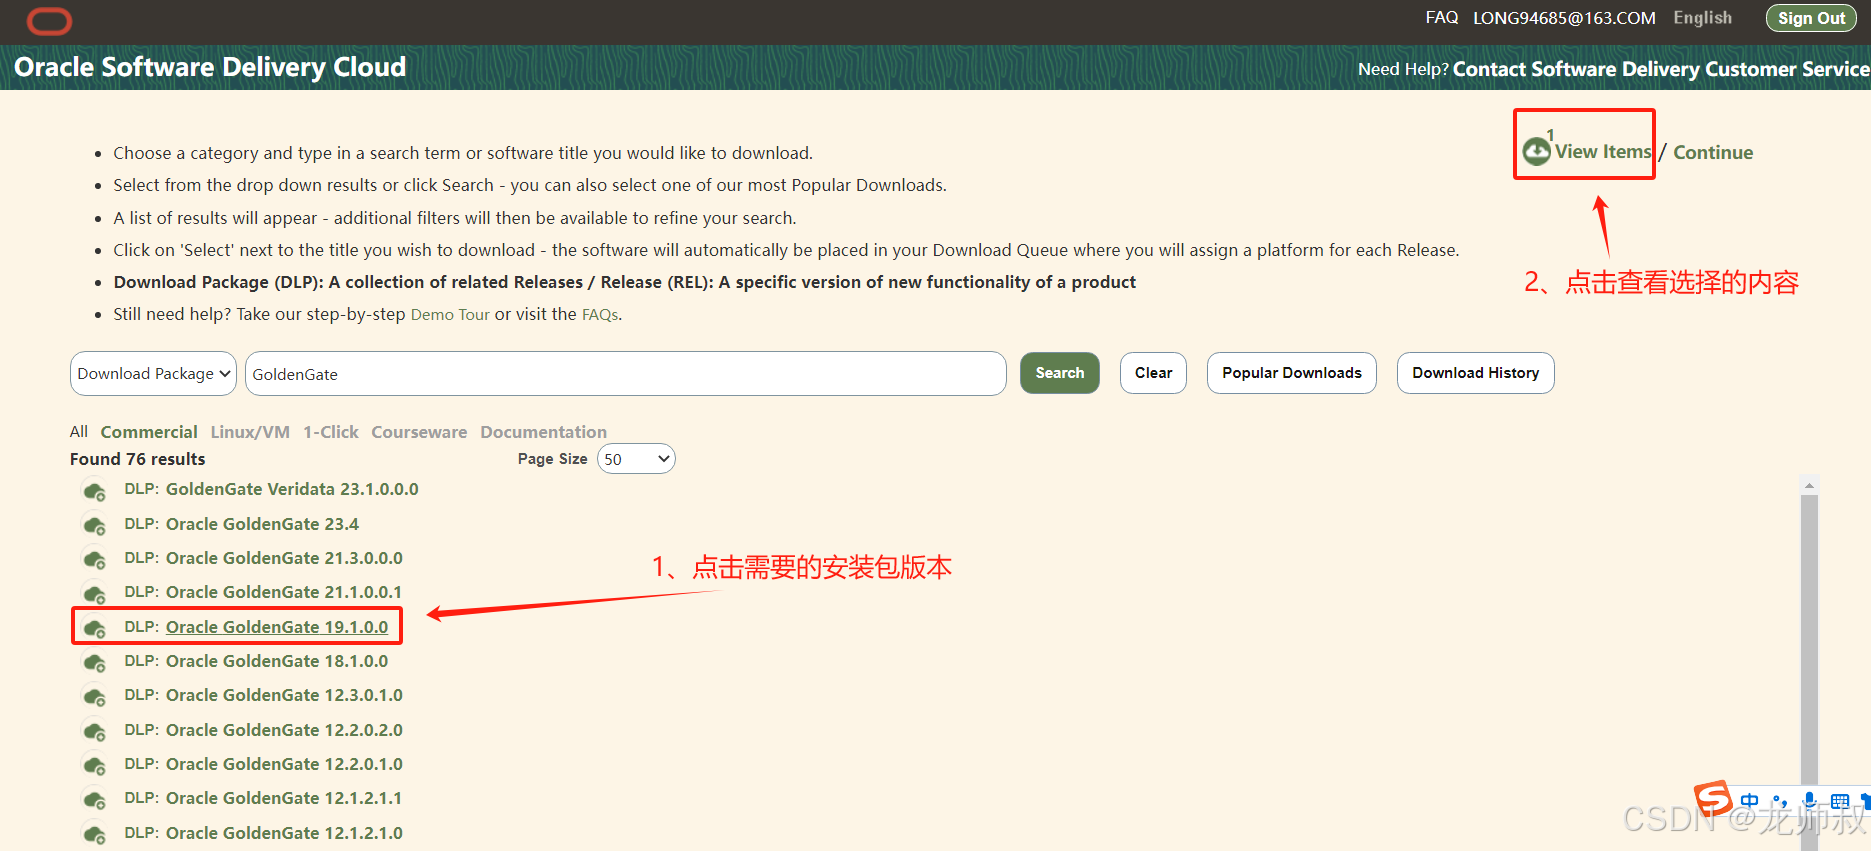Open DLP: Oracle GoldenGate 19.1.0.0
The width and height of the screenshot is (1871, 851).
[x=277, y=627]
